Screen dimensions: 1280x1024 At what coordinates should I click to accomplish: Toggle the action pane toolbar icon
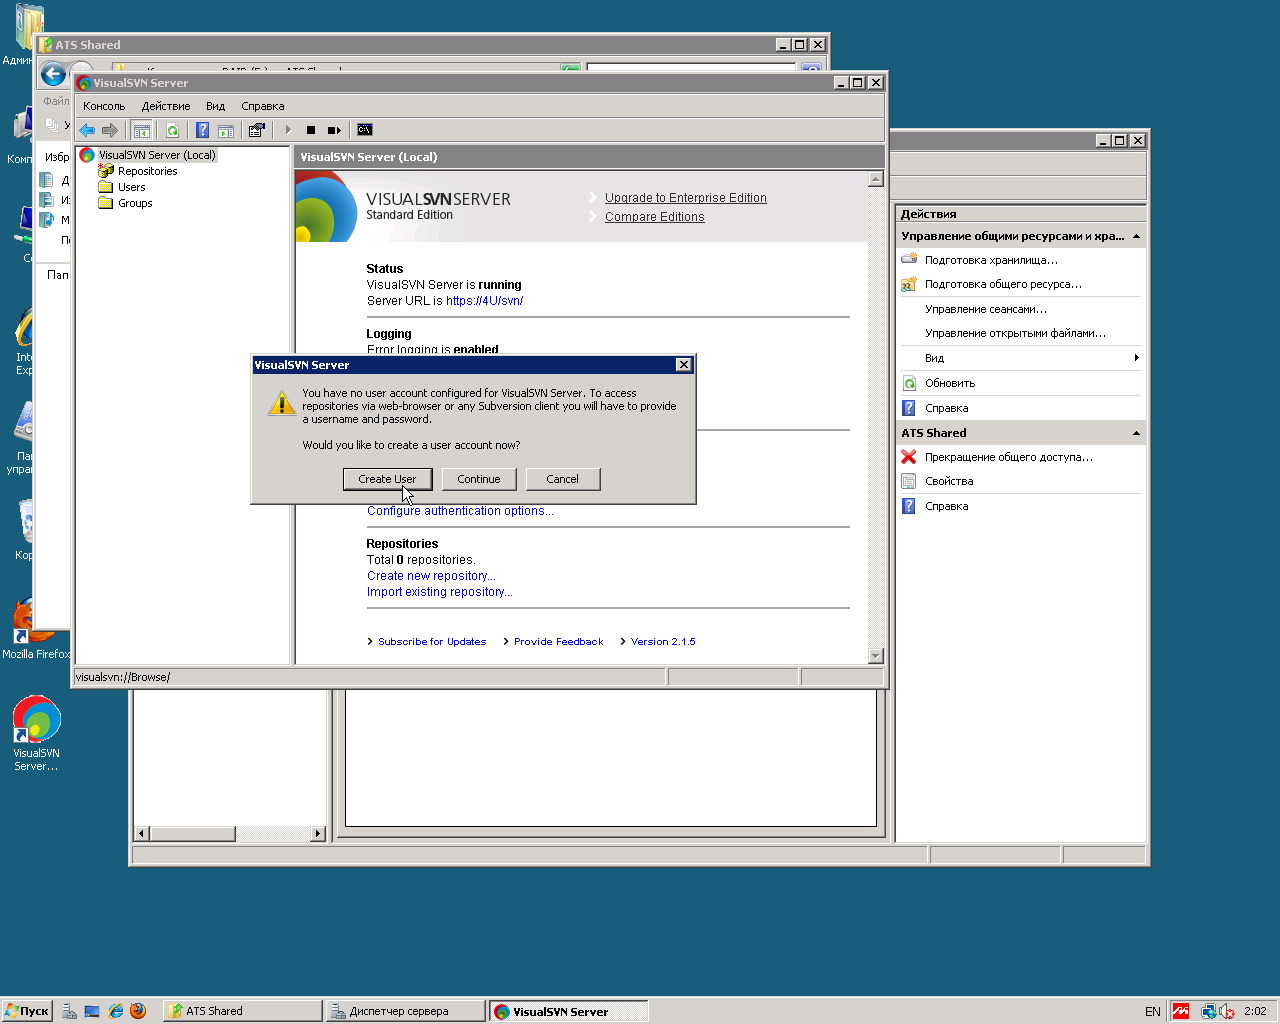click(x=226, y=130)
